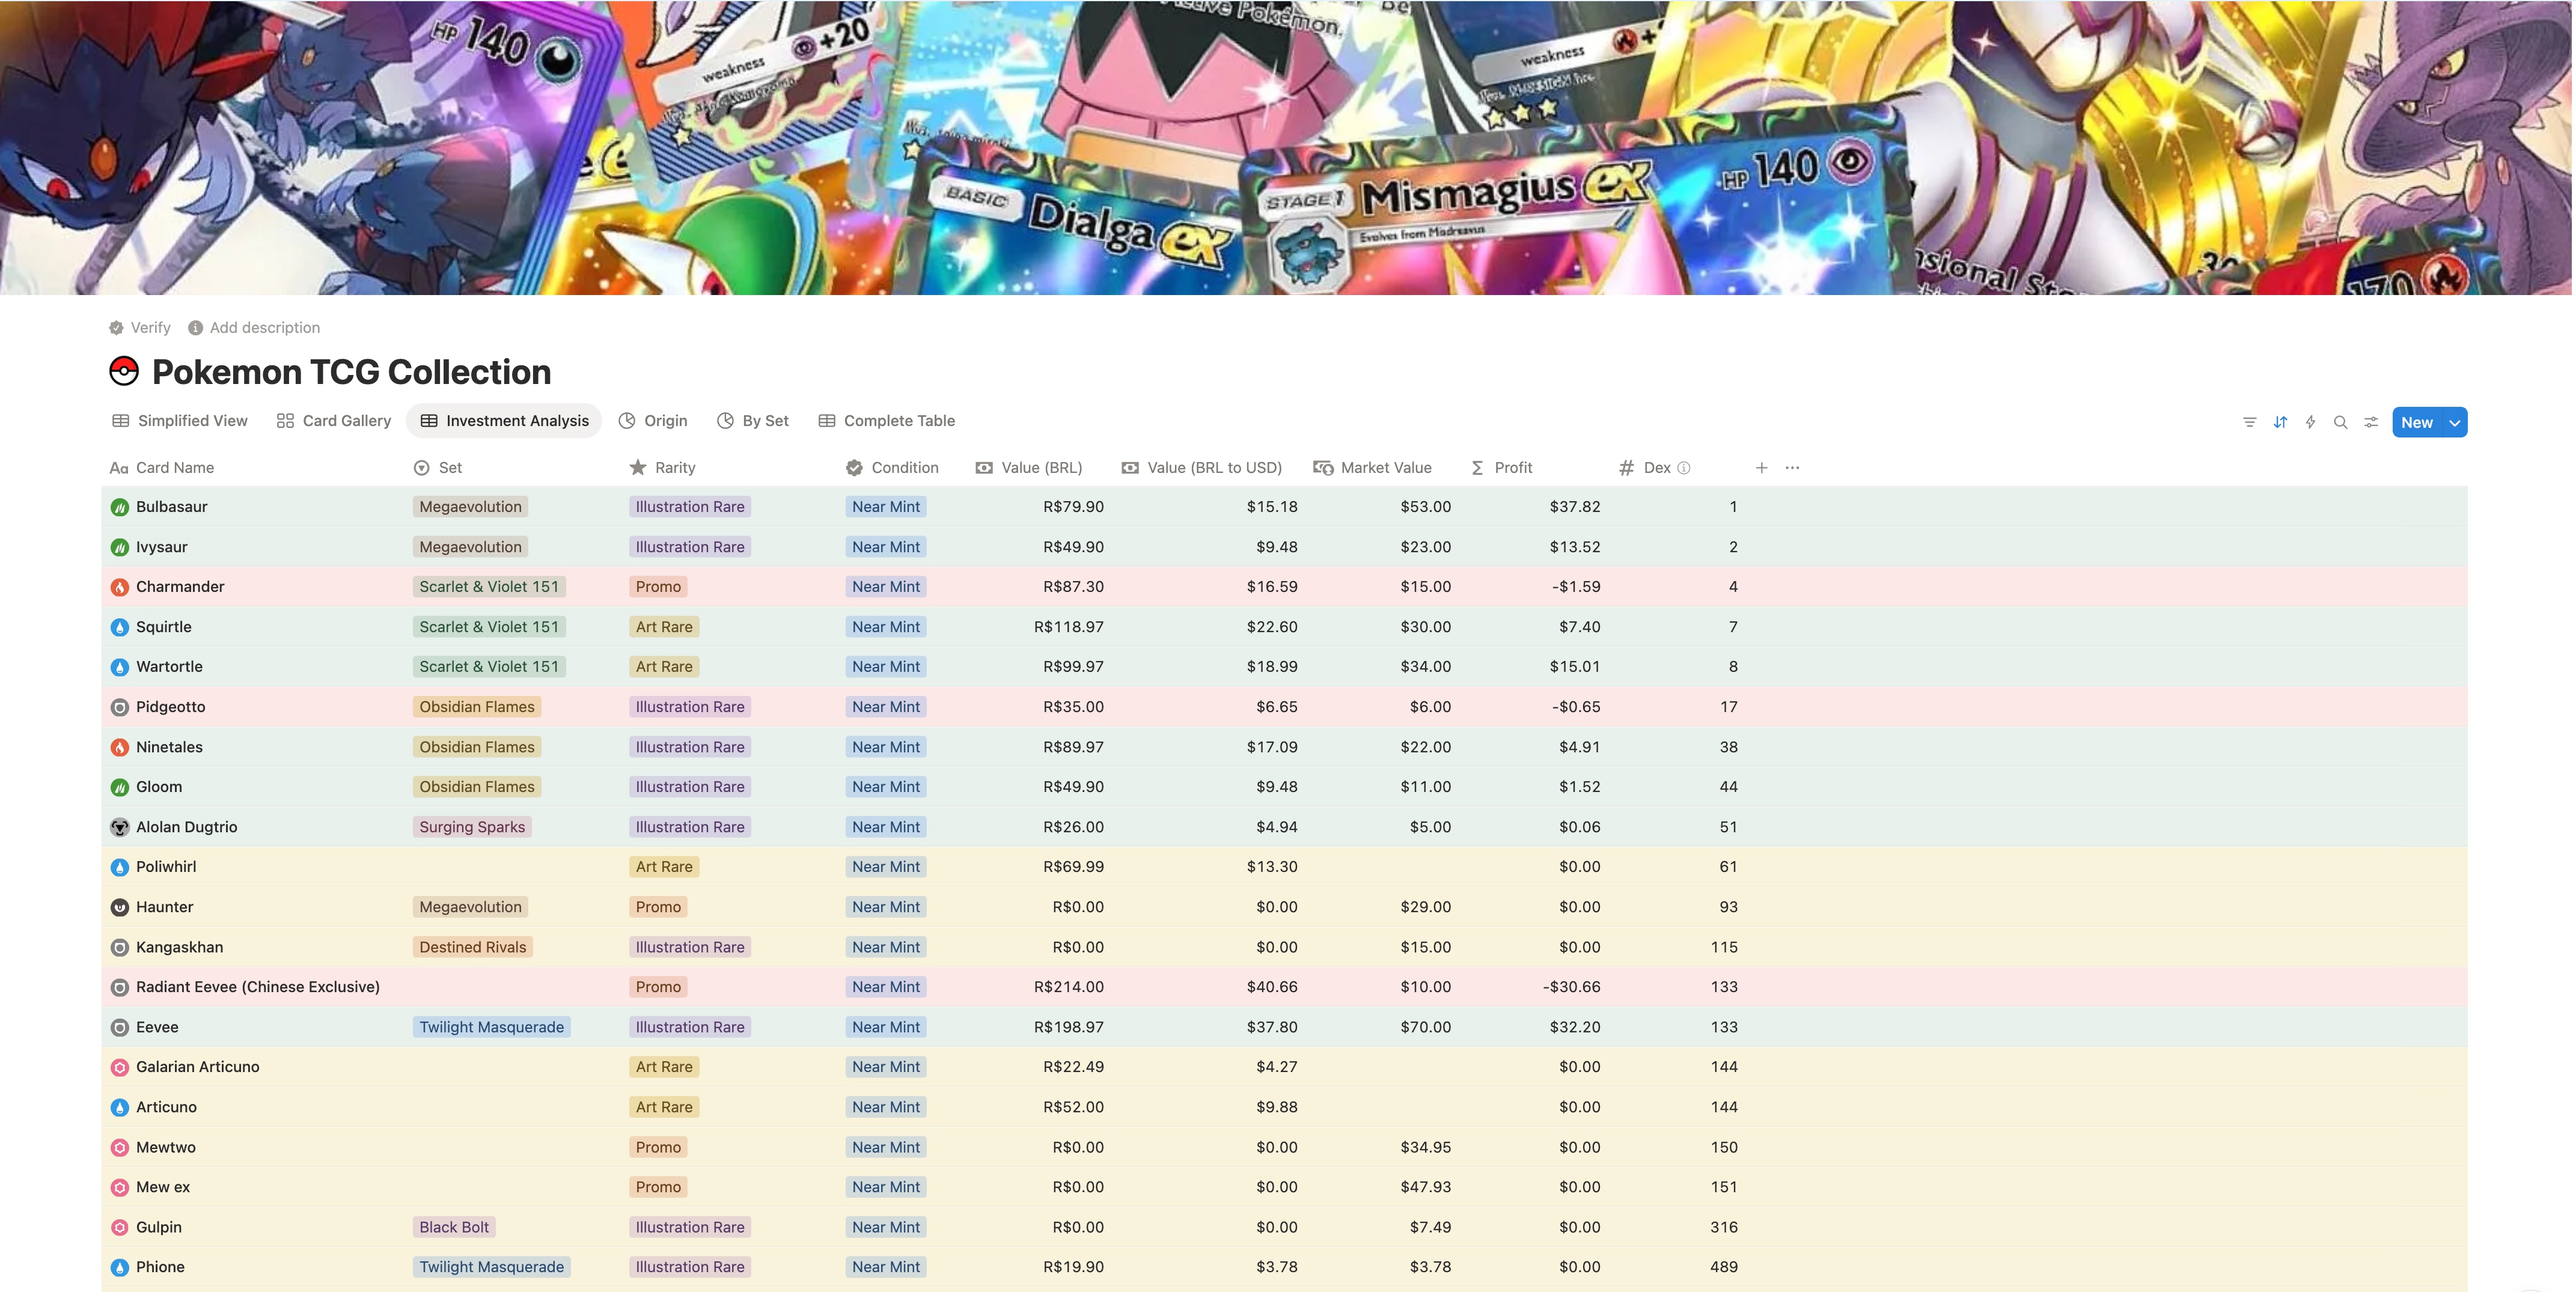Click the Phione water type icon
The height and width of the screenshot is (1292, 2576).
(x=120, y=1267)
